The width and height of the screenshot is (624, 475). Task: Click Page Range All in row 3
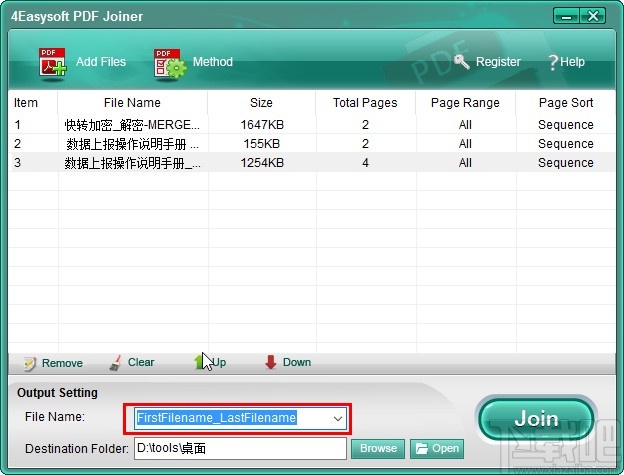click(x=465, y=163)
